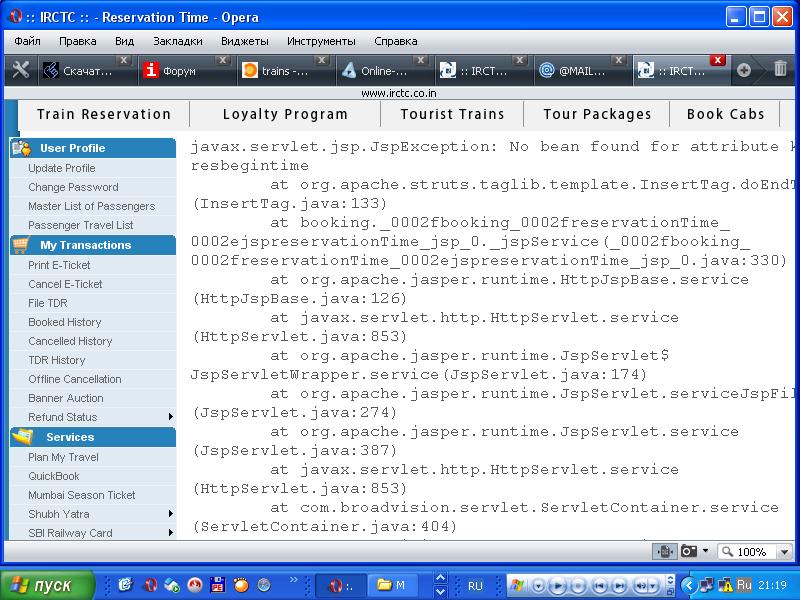Screen dimensions: 800x600
Task: Expand the Refund Status submenu arrow
Action: coord(171,417)
